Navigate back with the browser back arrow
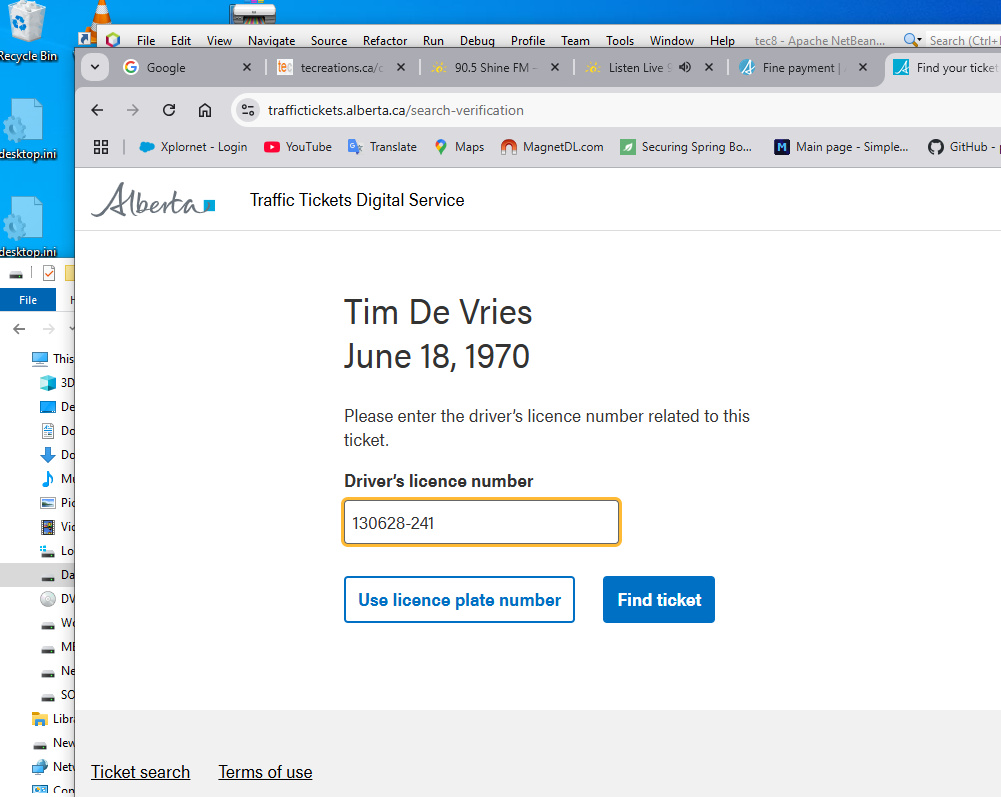 click(97, 110)
